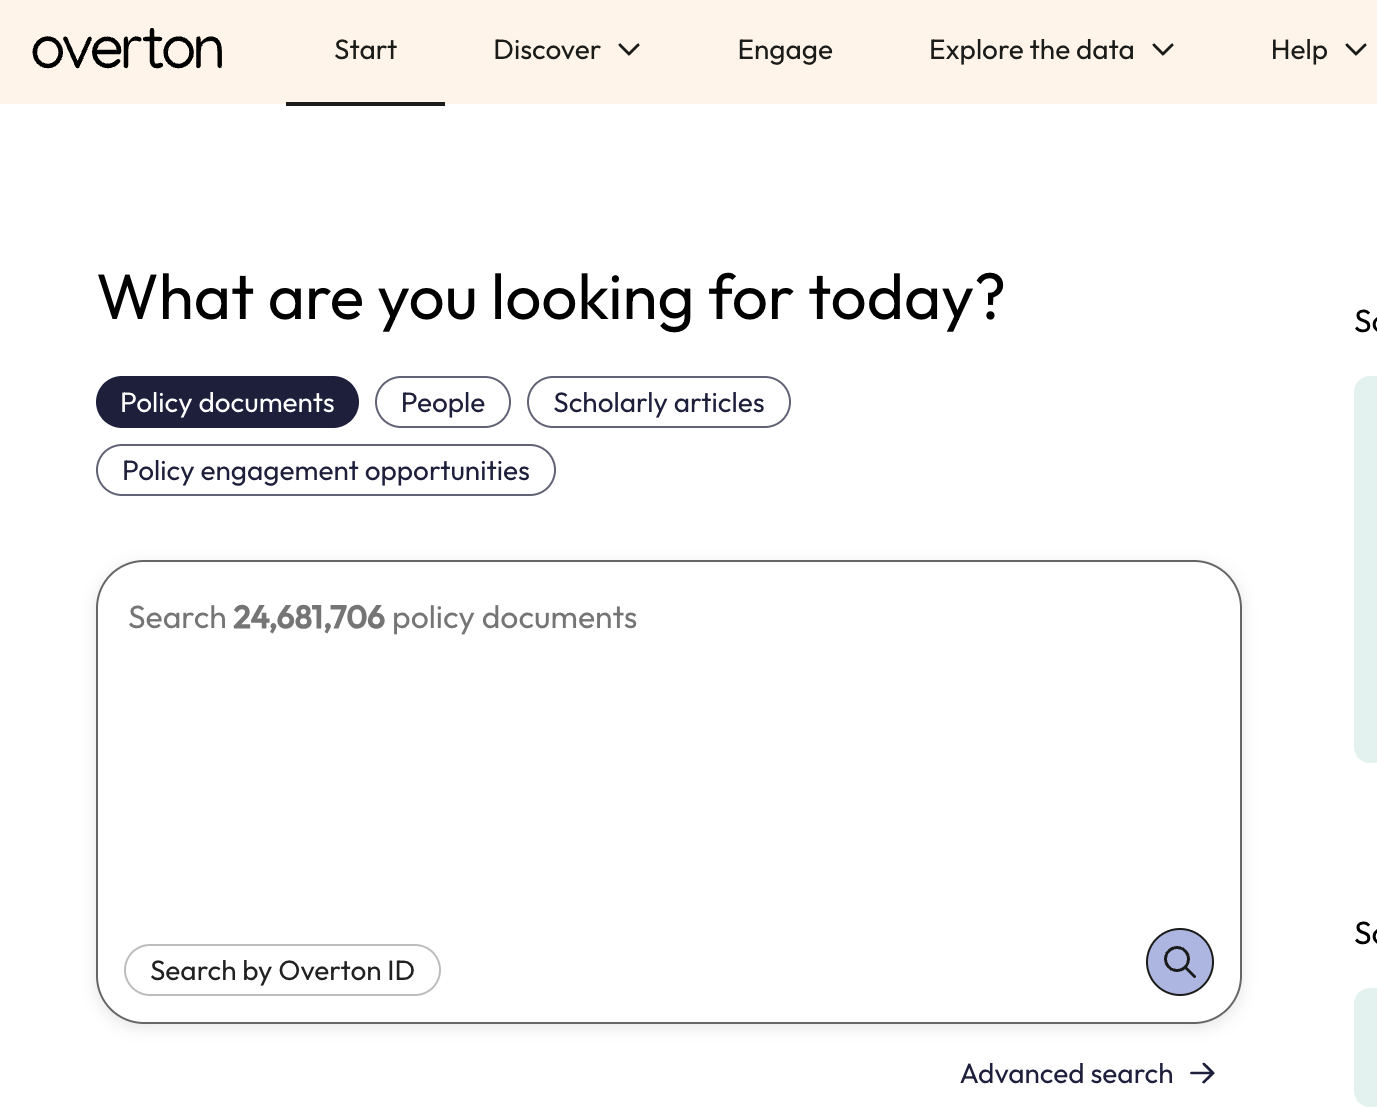Select Policy engagement opportunities search type
Screen dimensions: 1377x1115
pyautogui.click(x=326, y=470)
